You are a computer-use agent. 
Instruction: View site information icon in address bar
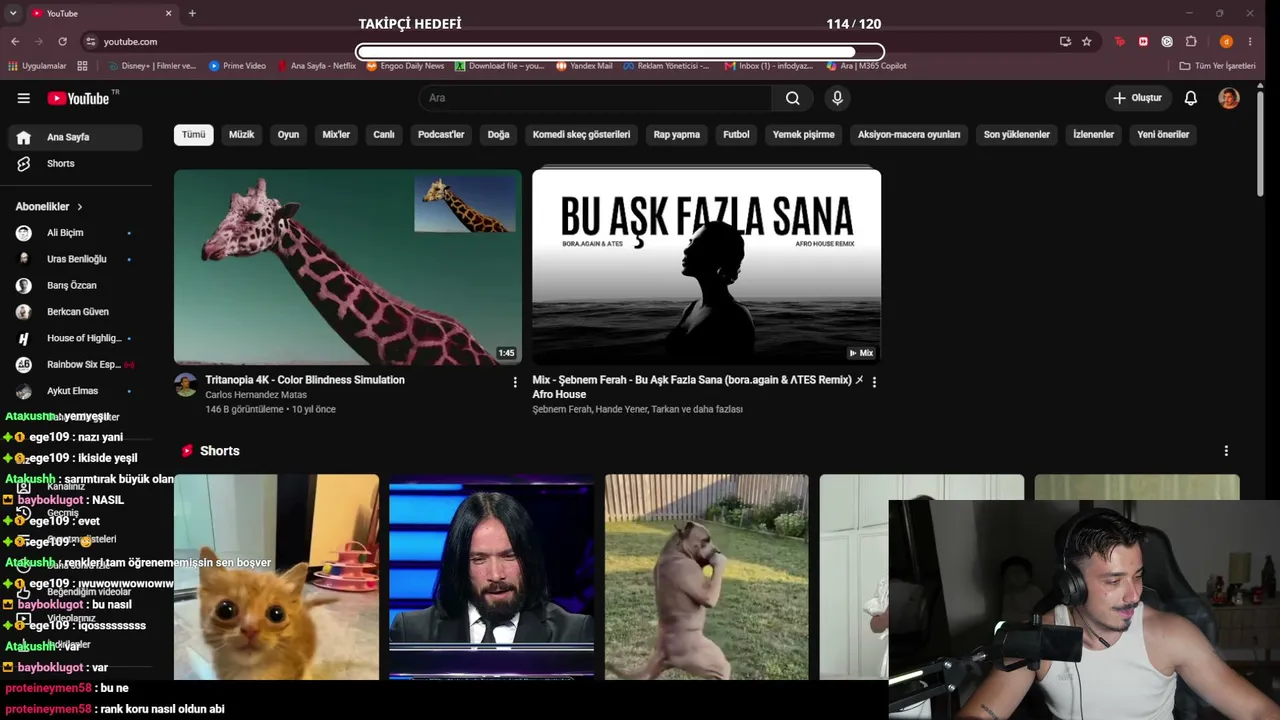(90, 41)
